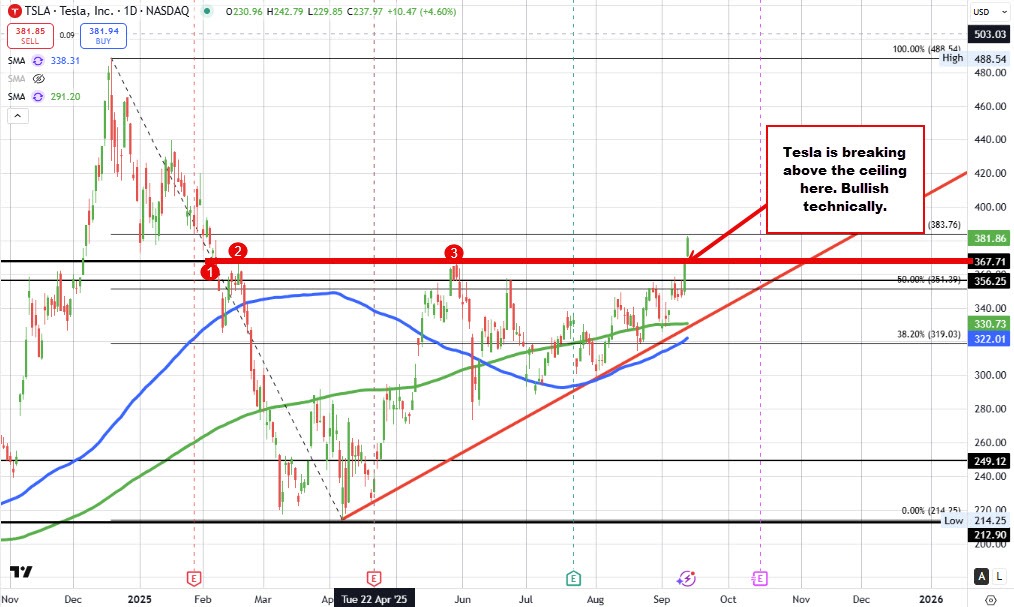
Task: Show the hidden SMA indicator via crossed-eye icon
Action: coord(38,79)
